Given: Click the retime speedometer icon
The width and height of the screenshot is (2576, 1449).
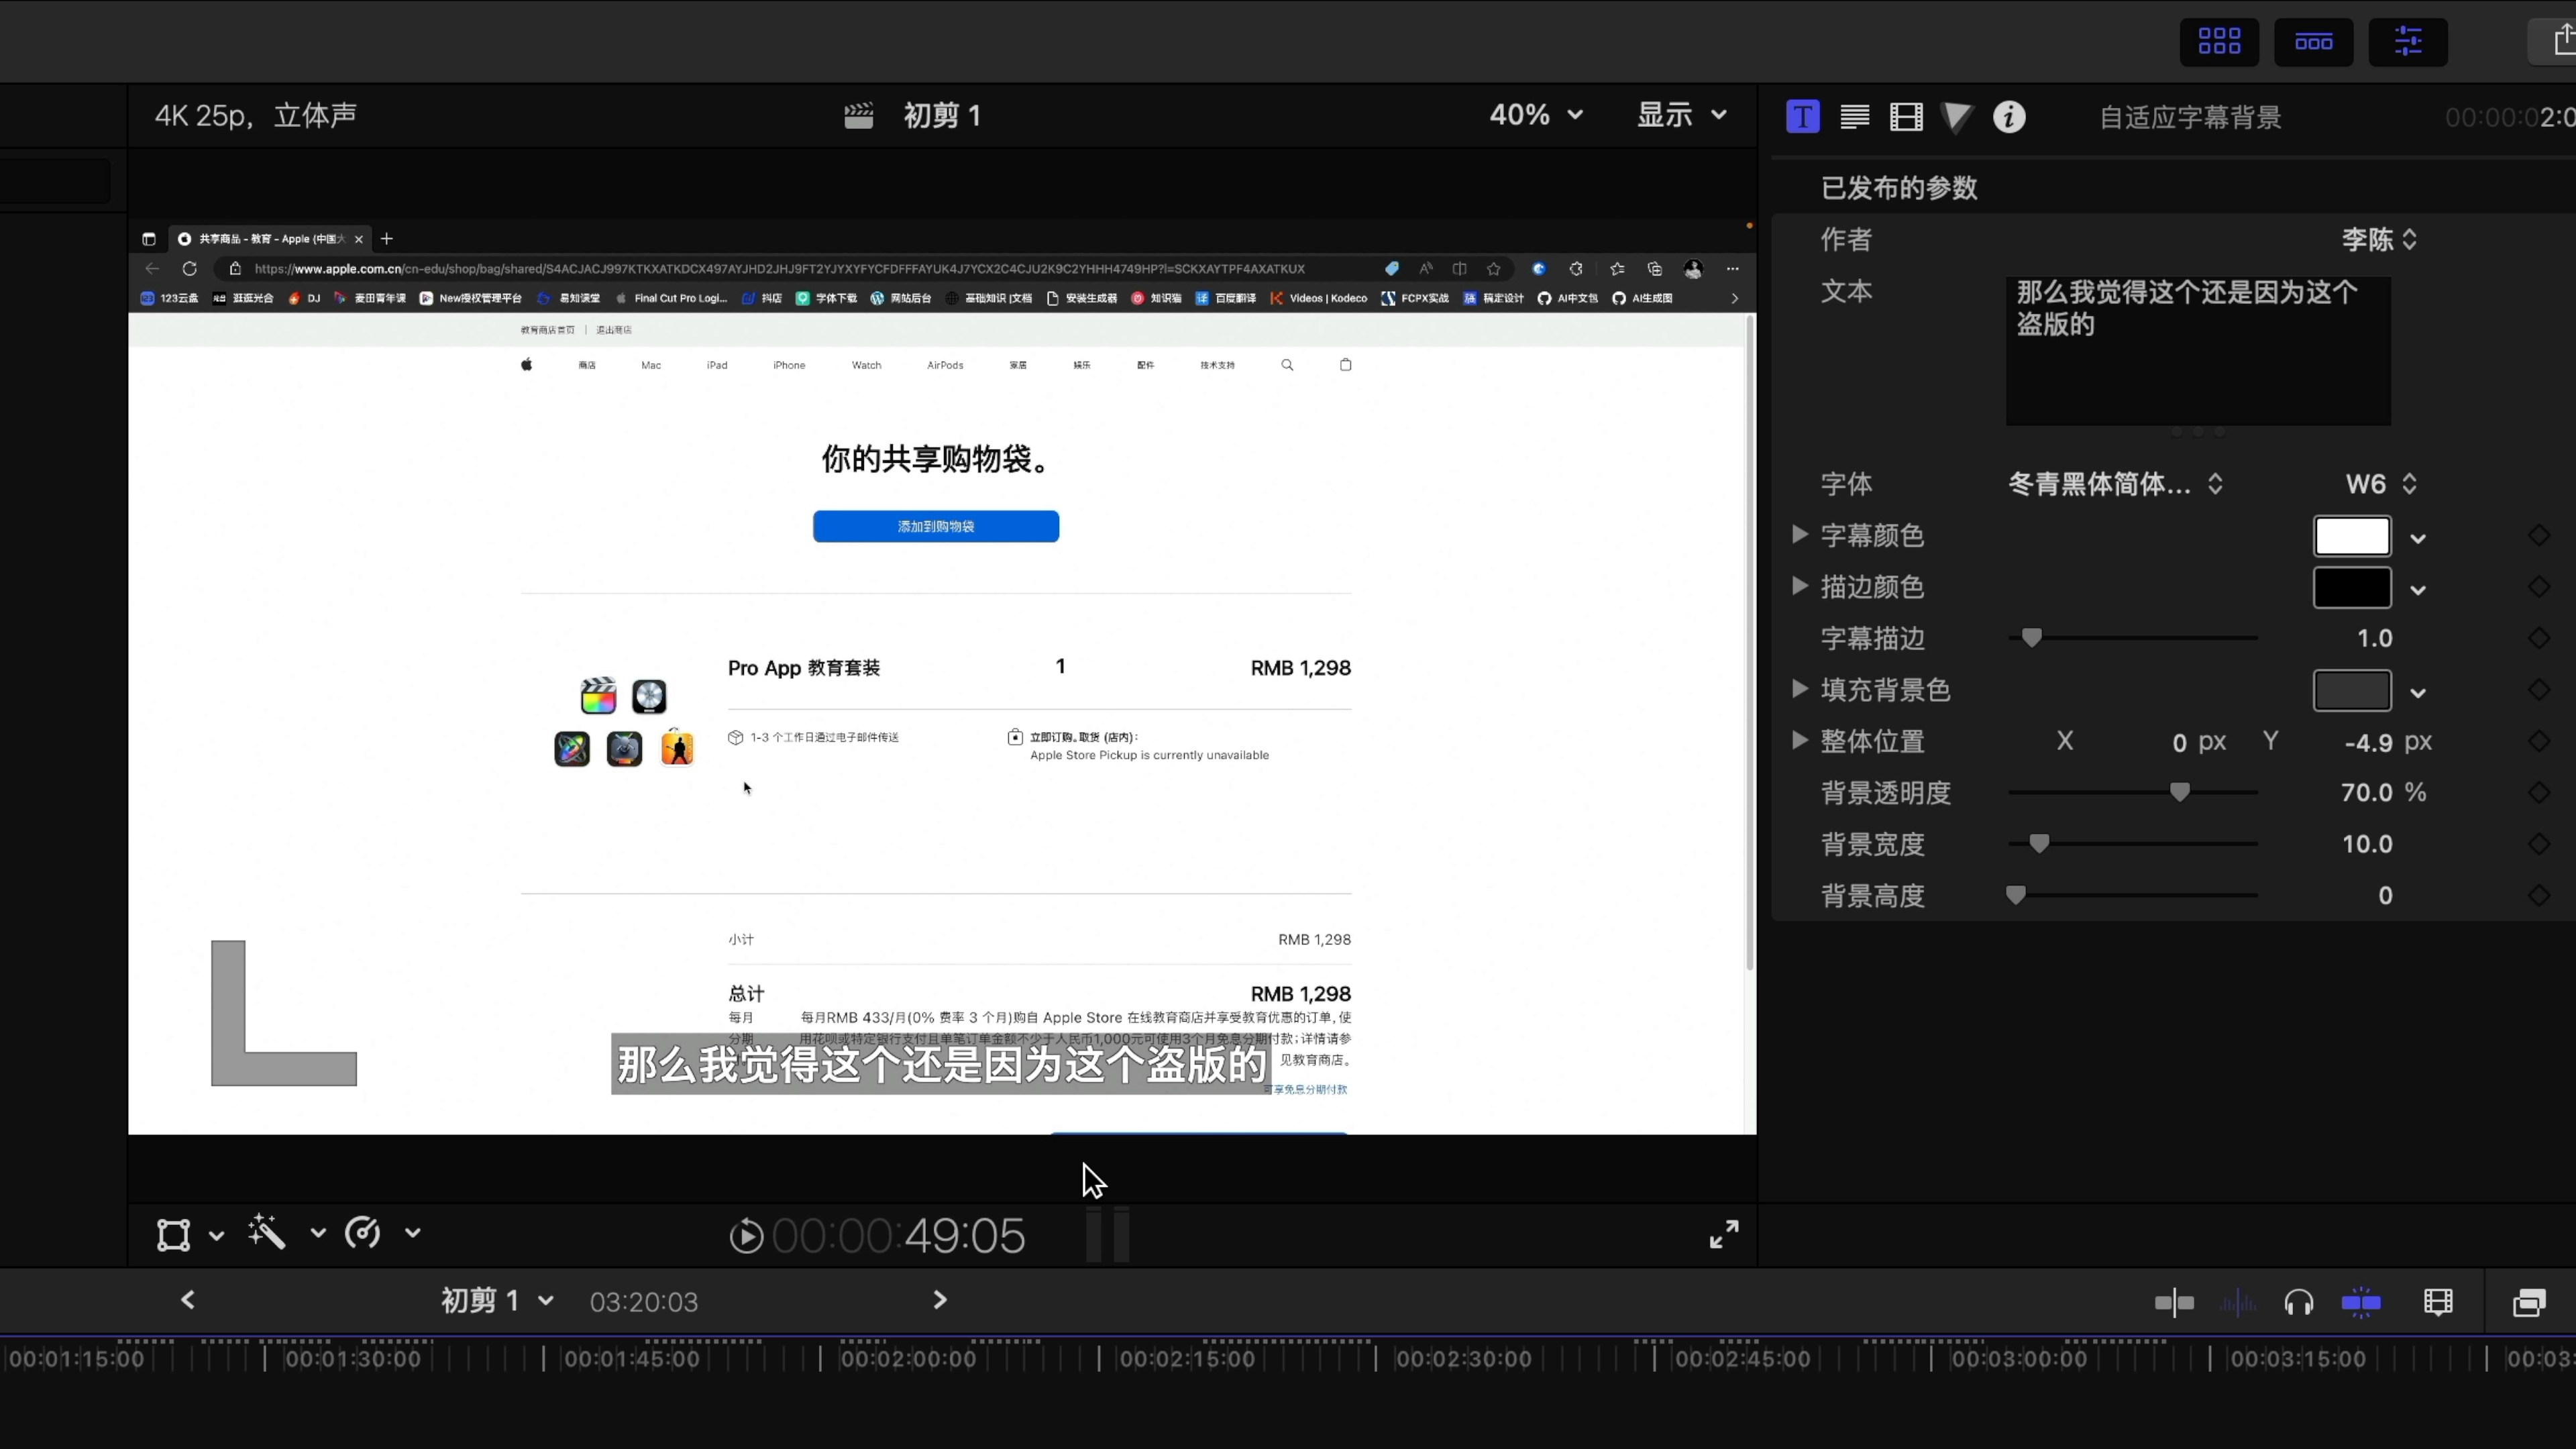Looking at the screenshot, I should pyautogui.click(x=362, y=1233).
